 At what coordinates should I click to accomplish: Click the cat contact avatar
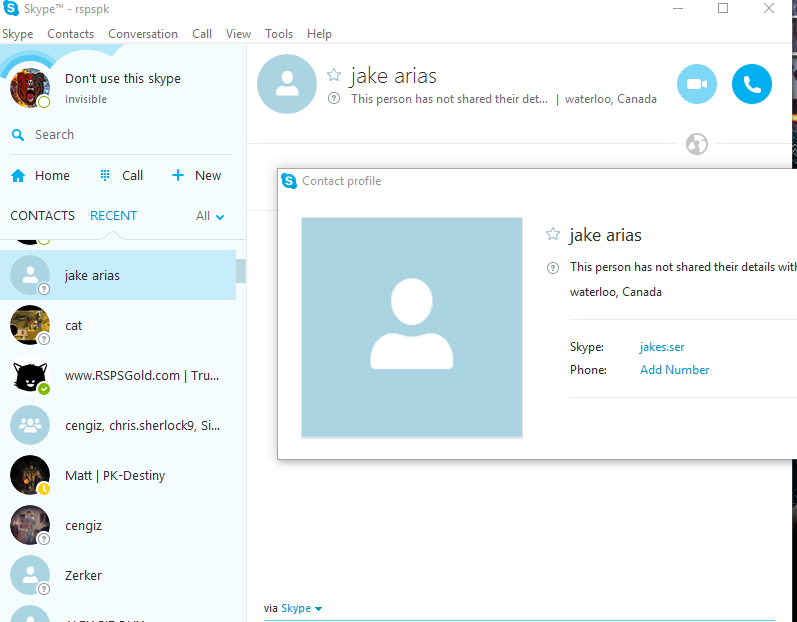29,325
